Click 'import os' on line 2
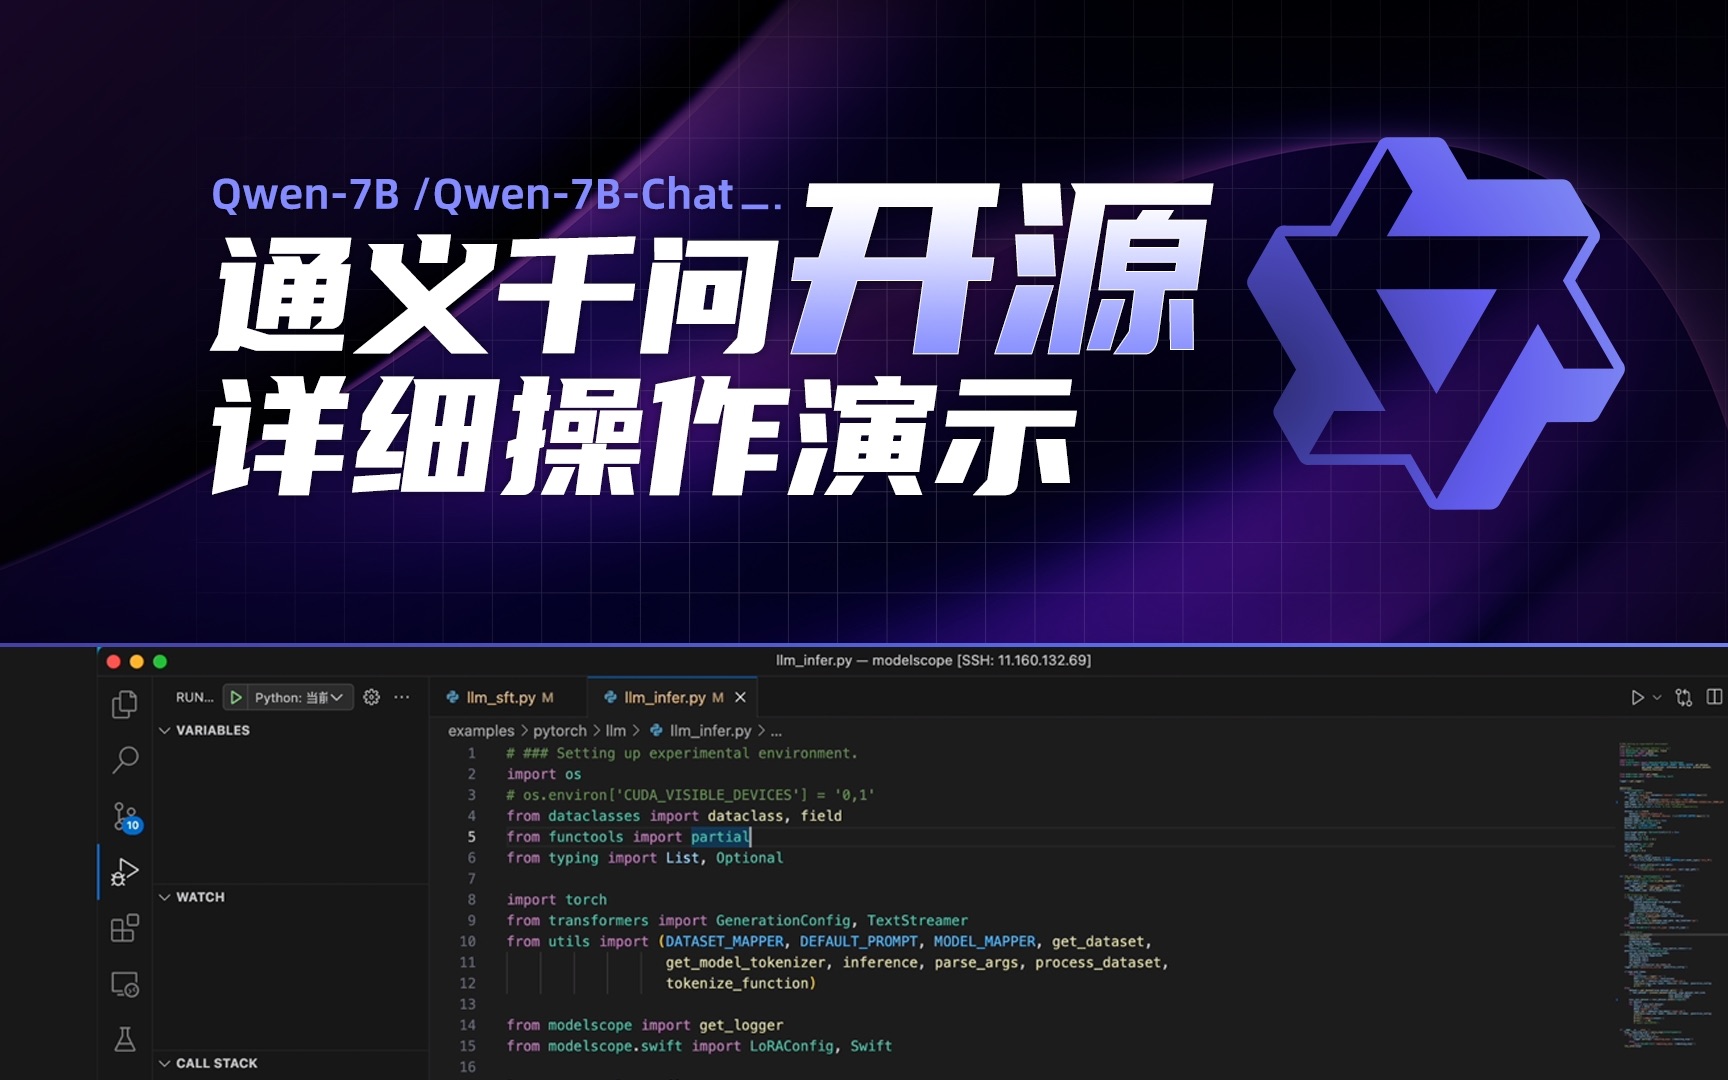This screenshot has width=1728, height=1080. (x=544, y=774)
